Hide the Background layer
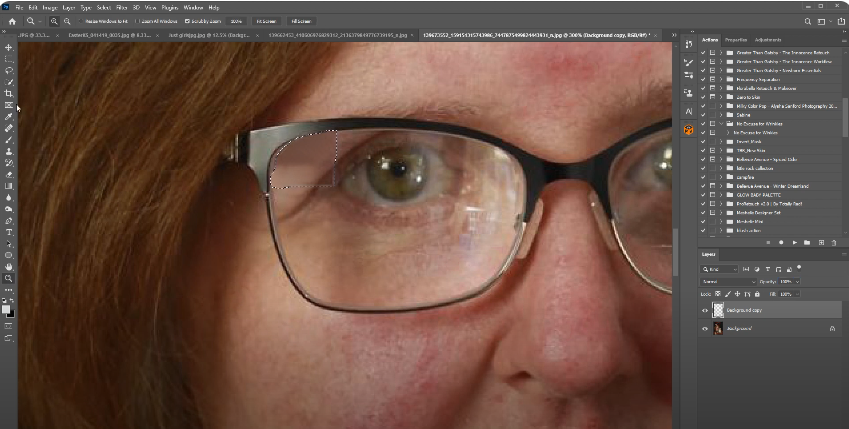This screenshot has height=429, width=849. pyautogui.click(x=705, y=329)
